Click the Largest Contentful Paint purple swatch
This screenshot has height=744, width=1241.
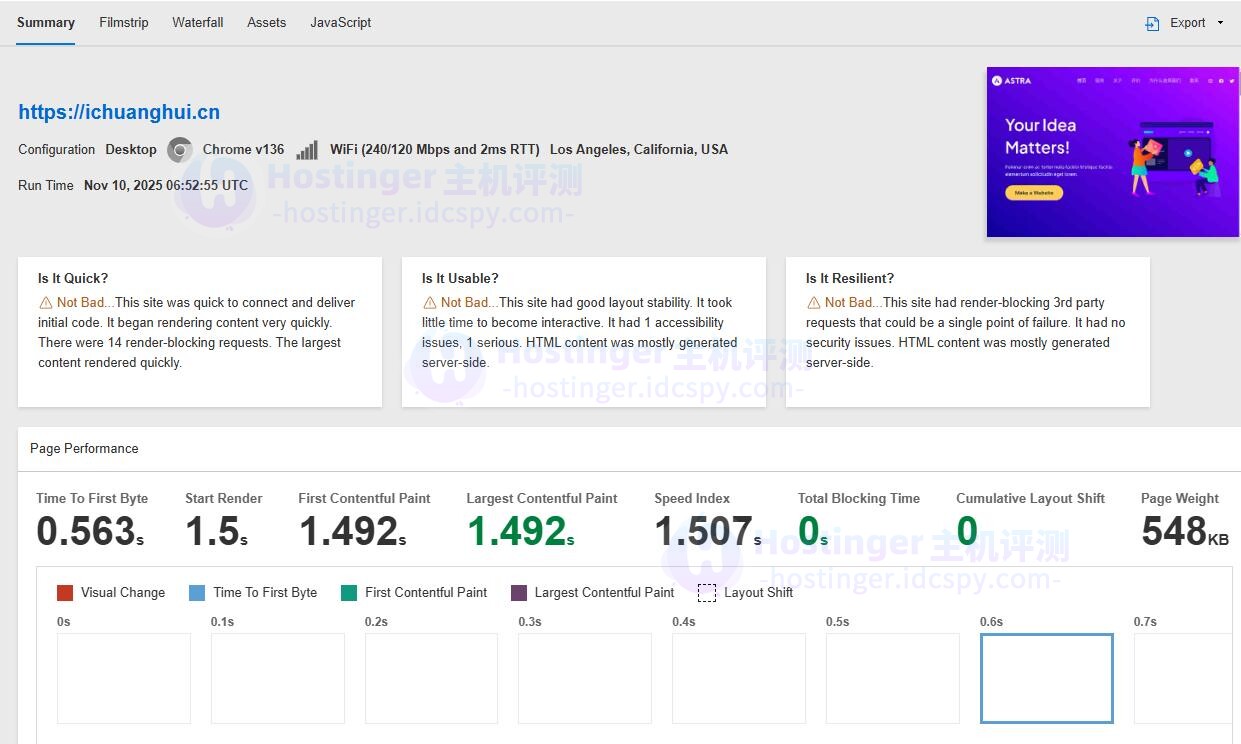click(x=519, y=593)
